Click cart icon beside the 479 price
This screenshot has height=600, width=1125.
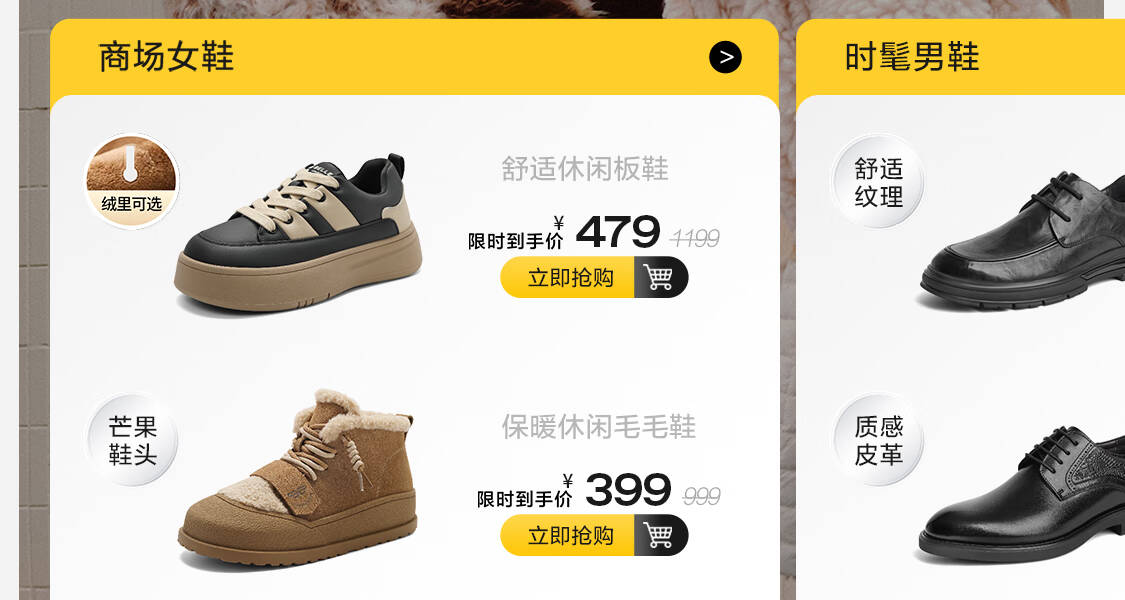(659, 277)
